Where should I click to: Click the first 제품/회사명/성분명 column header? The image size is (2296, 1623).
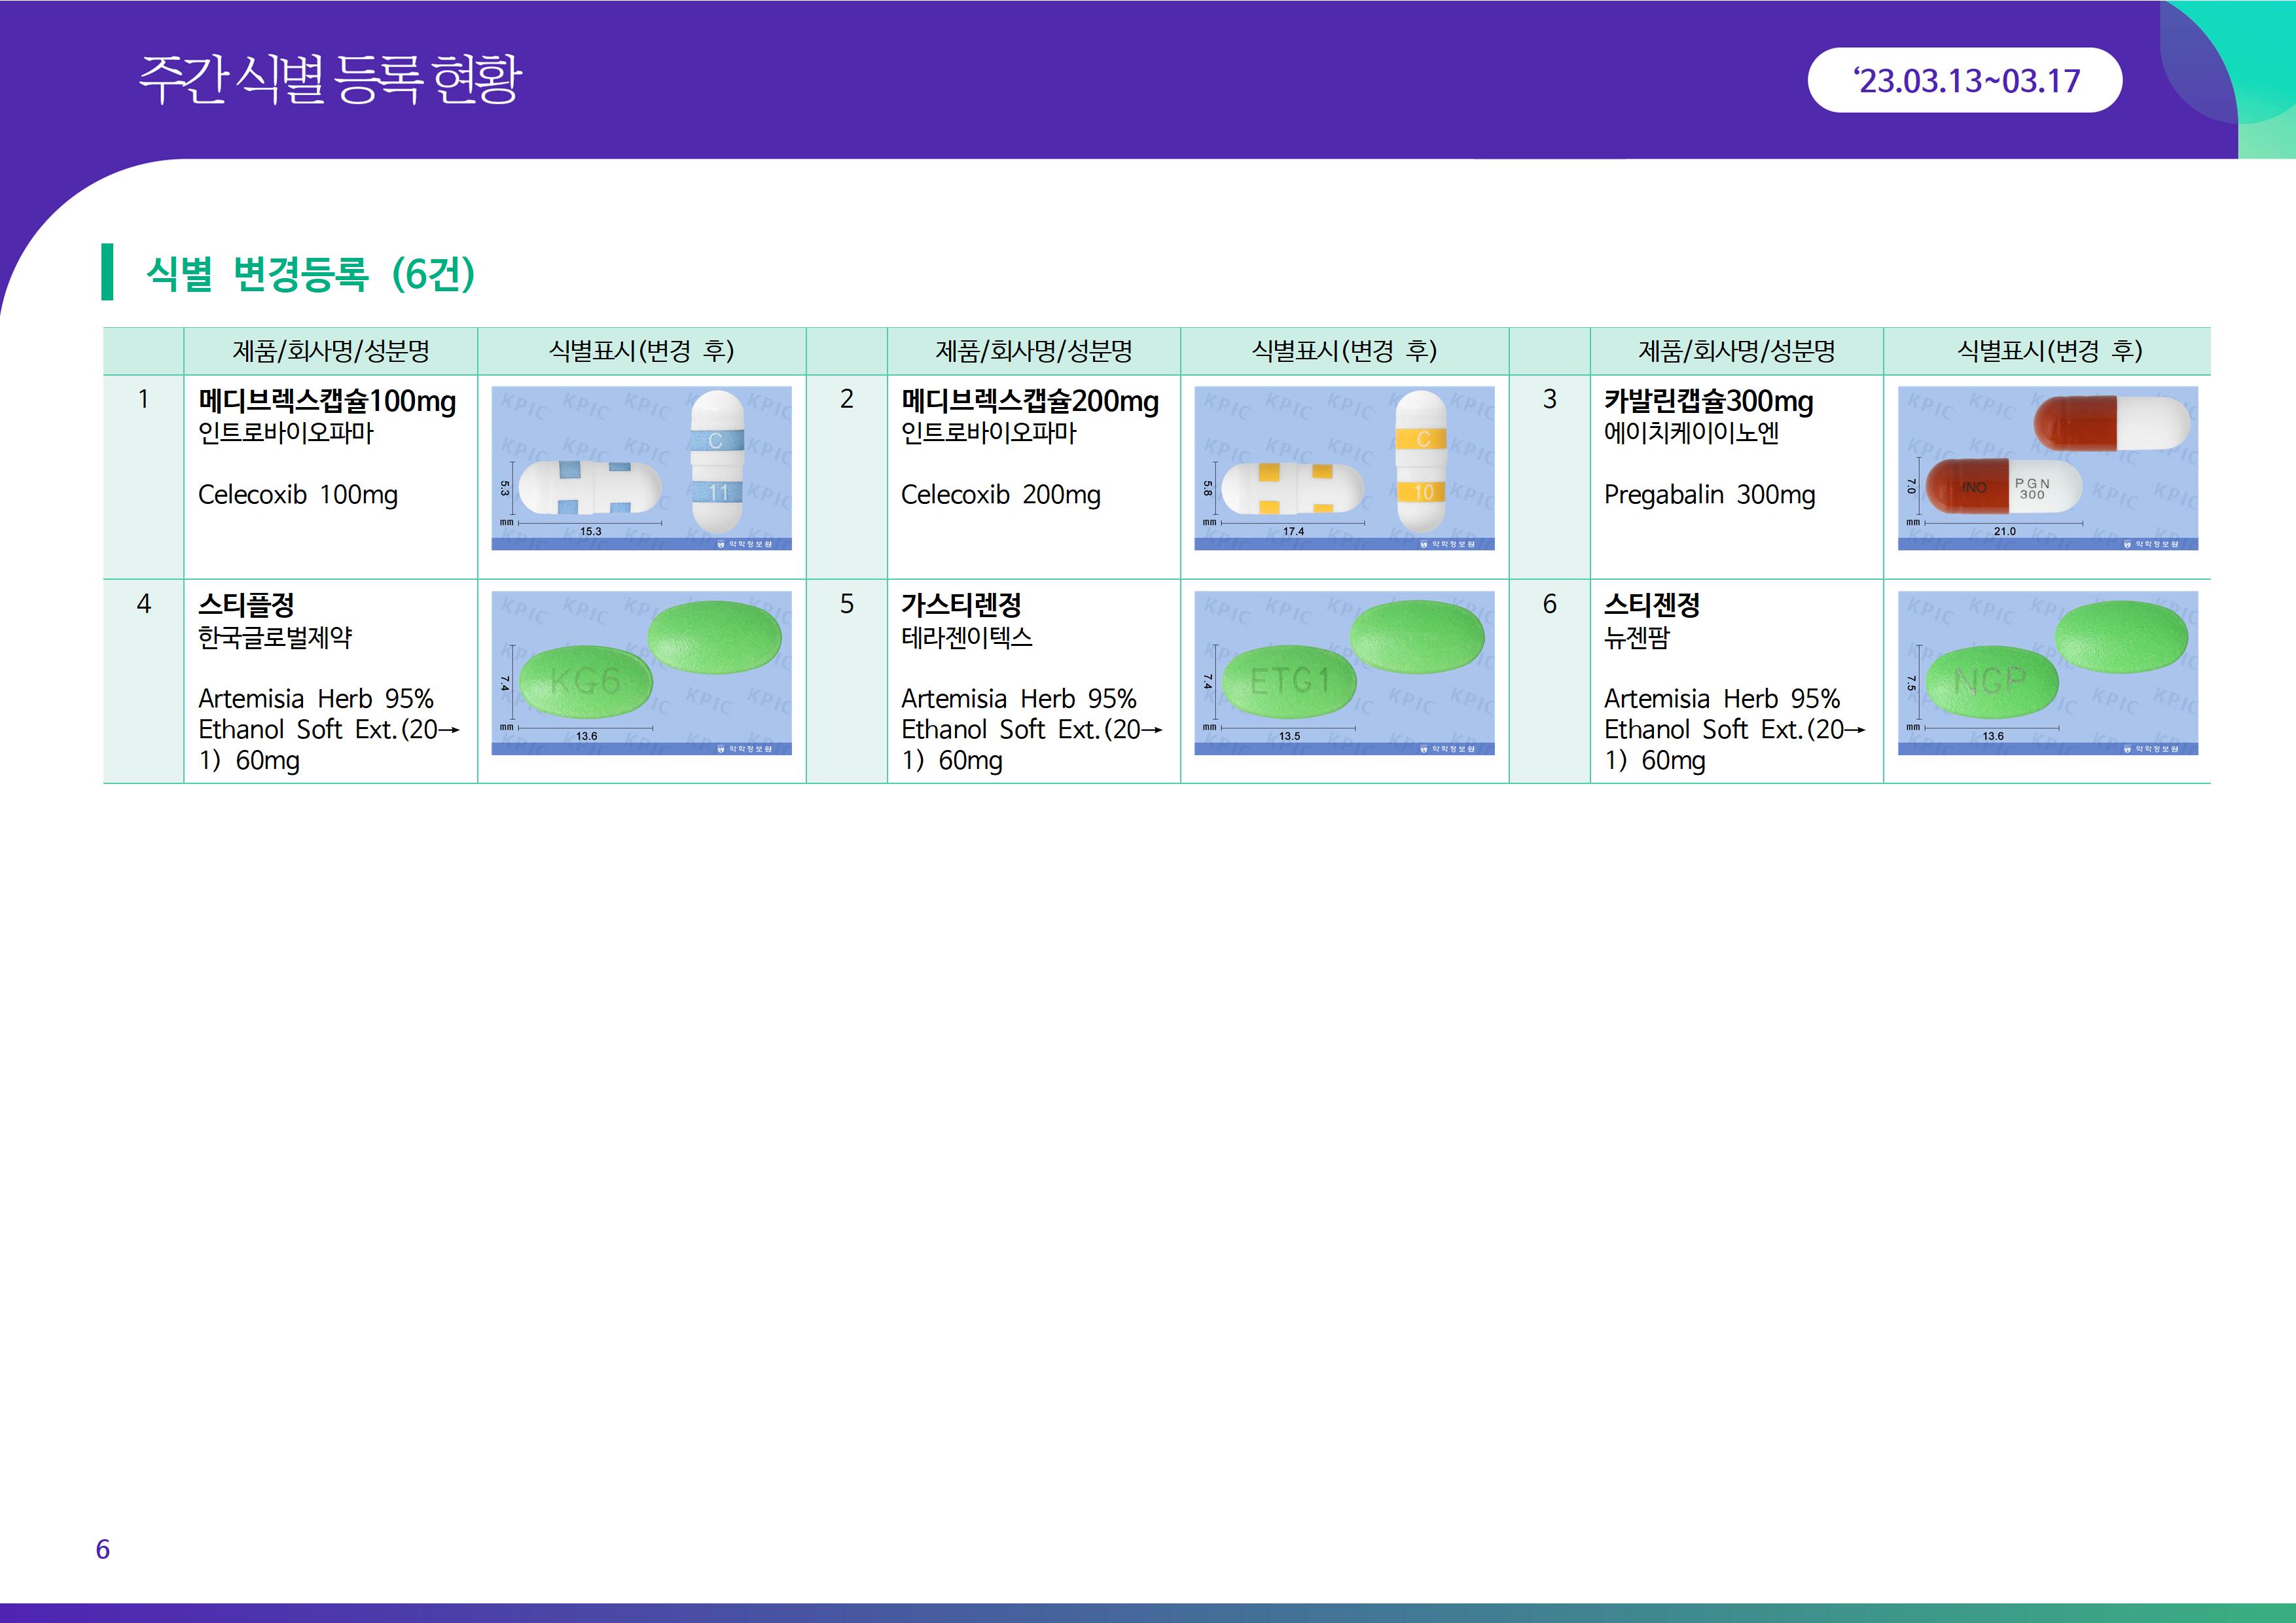click(x=331, y=351)
